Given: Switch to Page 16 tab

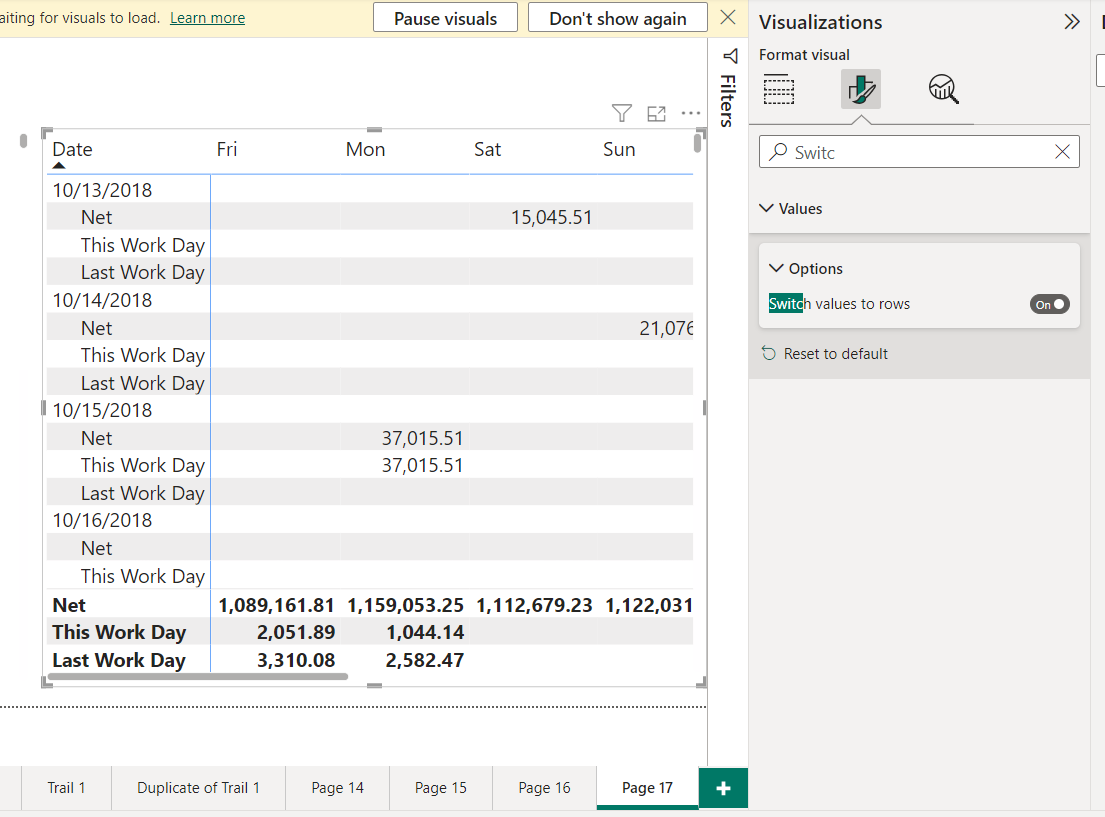Looking at the screenshot, I should 544,787.
